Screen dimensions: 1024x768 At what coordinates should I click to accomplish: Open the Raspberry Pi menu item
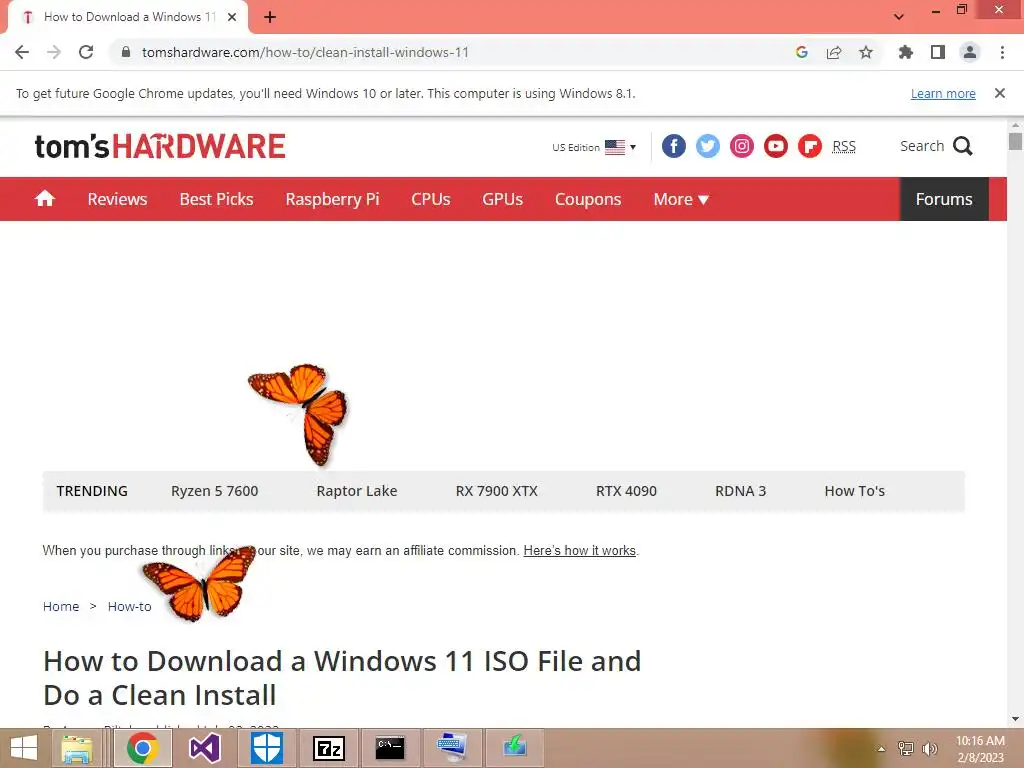pyautogui.click(x=332, y=199)
